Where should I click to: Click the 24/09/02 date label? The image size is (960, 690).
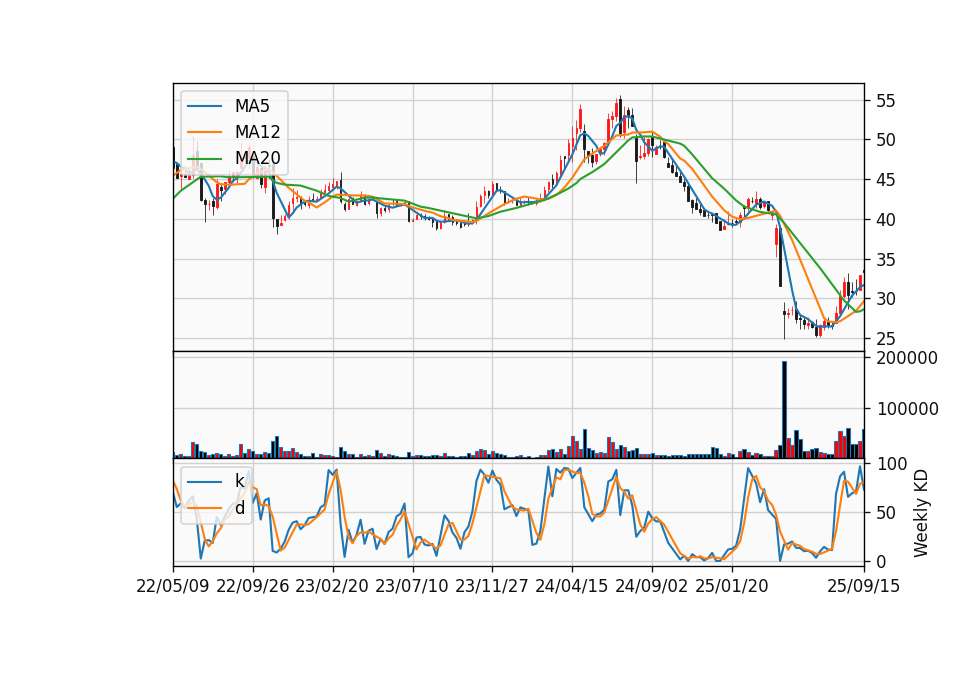651,586
